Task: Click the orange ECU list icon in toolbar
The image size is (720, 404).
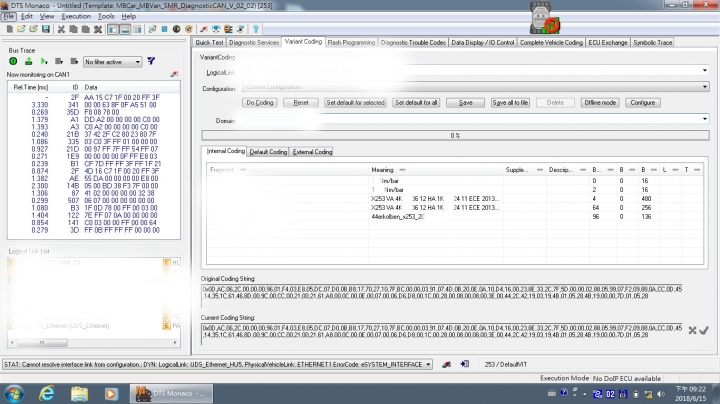Action: click(x=228, y=29)
